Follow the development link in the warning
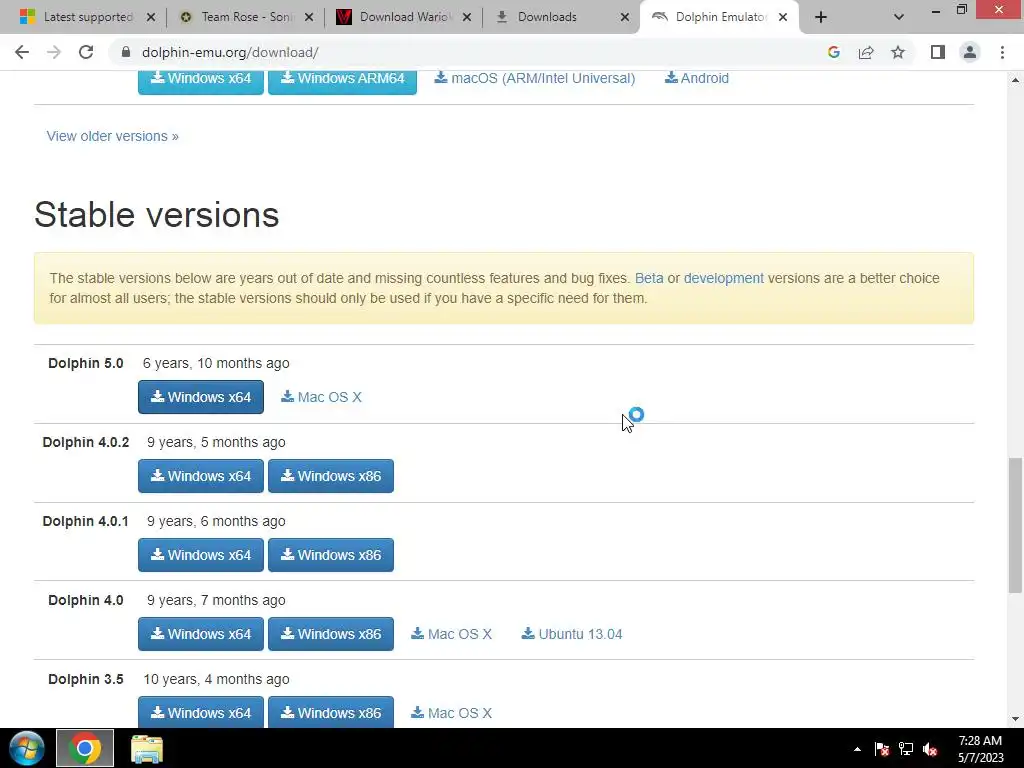Image resolution: width=1024 pixels, height=768 pixels. click(724, 278)
